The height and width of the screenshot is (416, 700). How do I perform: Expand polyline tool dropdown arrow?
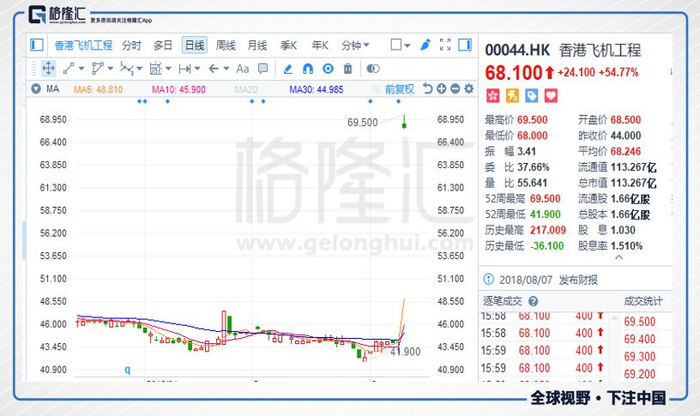[x=110, y=69]
